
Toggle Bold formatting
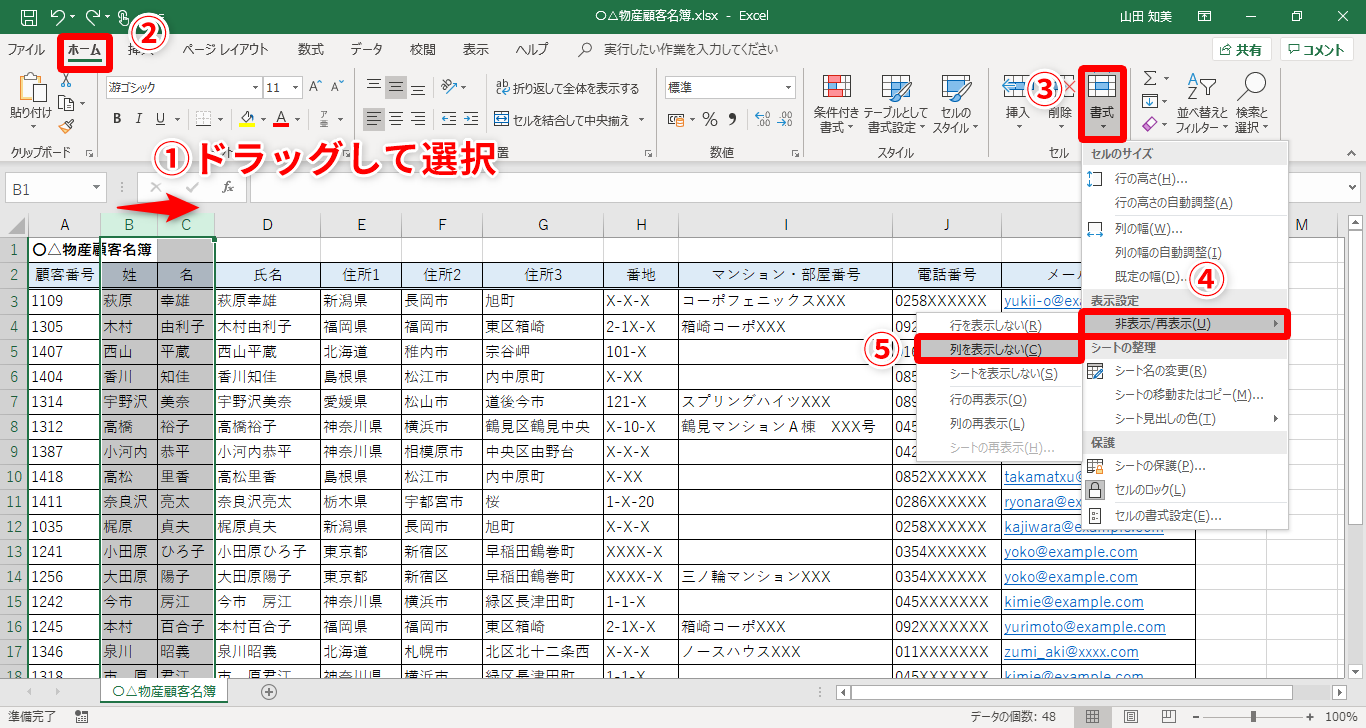[x=117, y=119]
